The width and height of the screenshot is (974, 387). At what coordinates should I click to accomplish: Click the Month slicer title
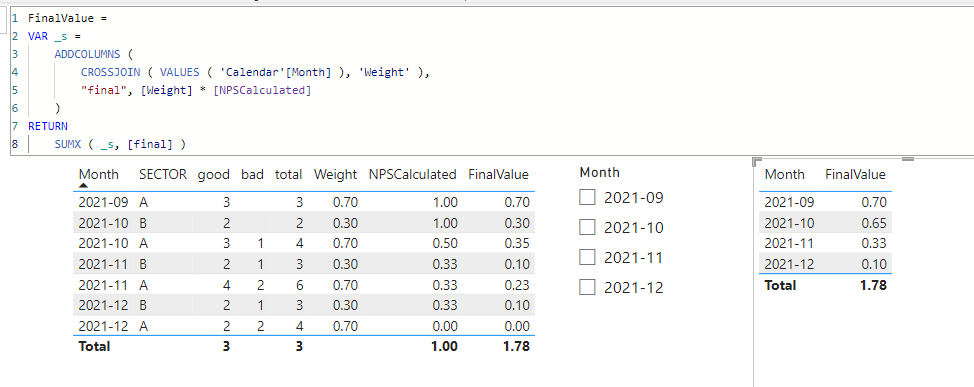[599, 173]
